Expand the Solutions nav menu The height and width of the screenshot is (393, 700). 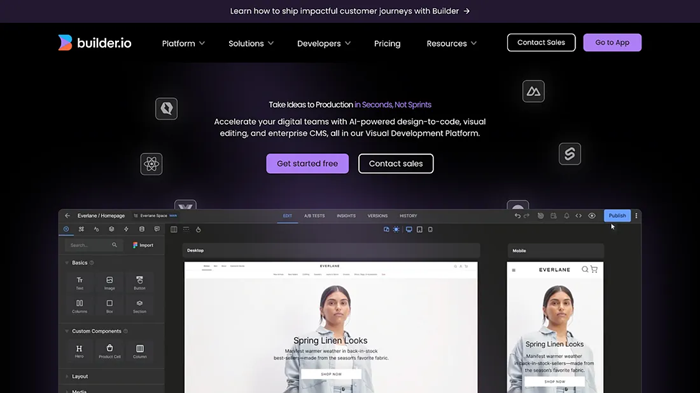[251, 43]
